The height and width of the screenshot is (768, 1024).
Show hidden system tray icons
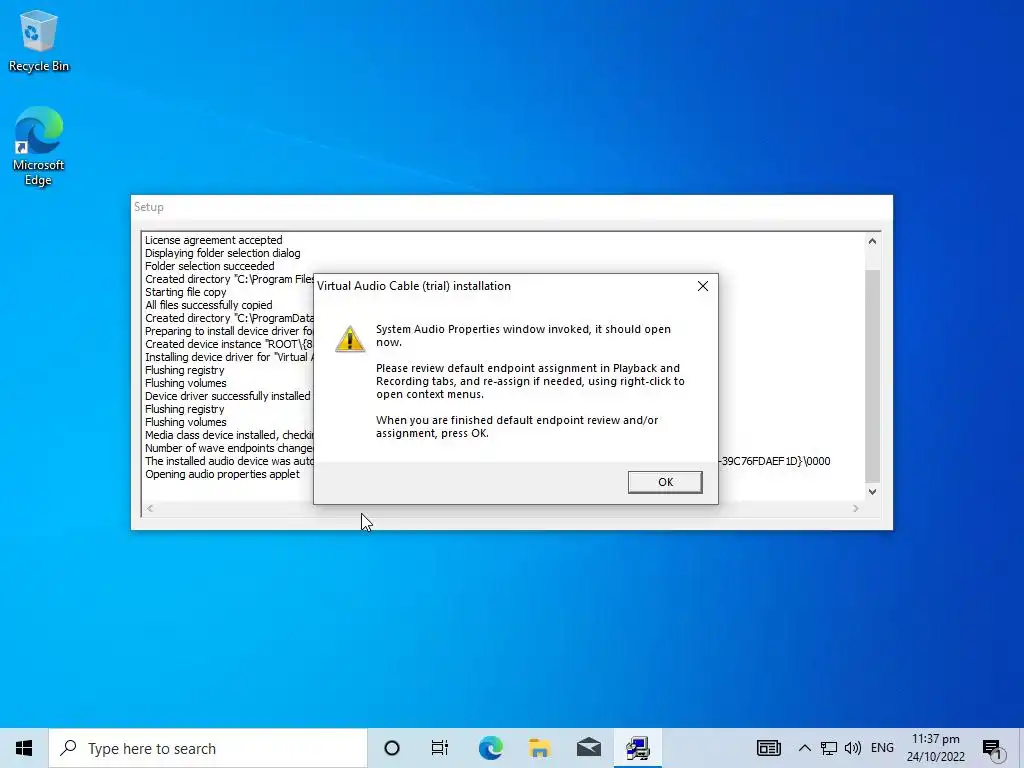[805, 748]
